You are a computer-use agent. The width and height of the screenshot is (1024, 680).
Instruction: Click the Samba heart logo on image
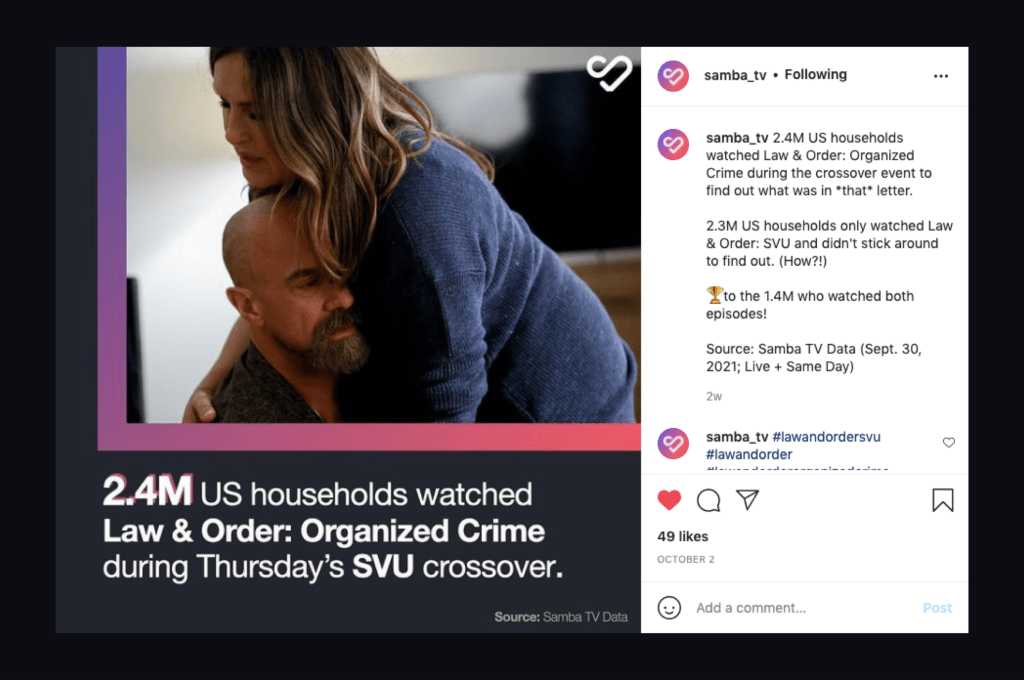pyautogui.click(x=609, y=73)
